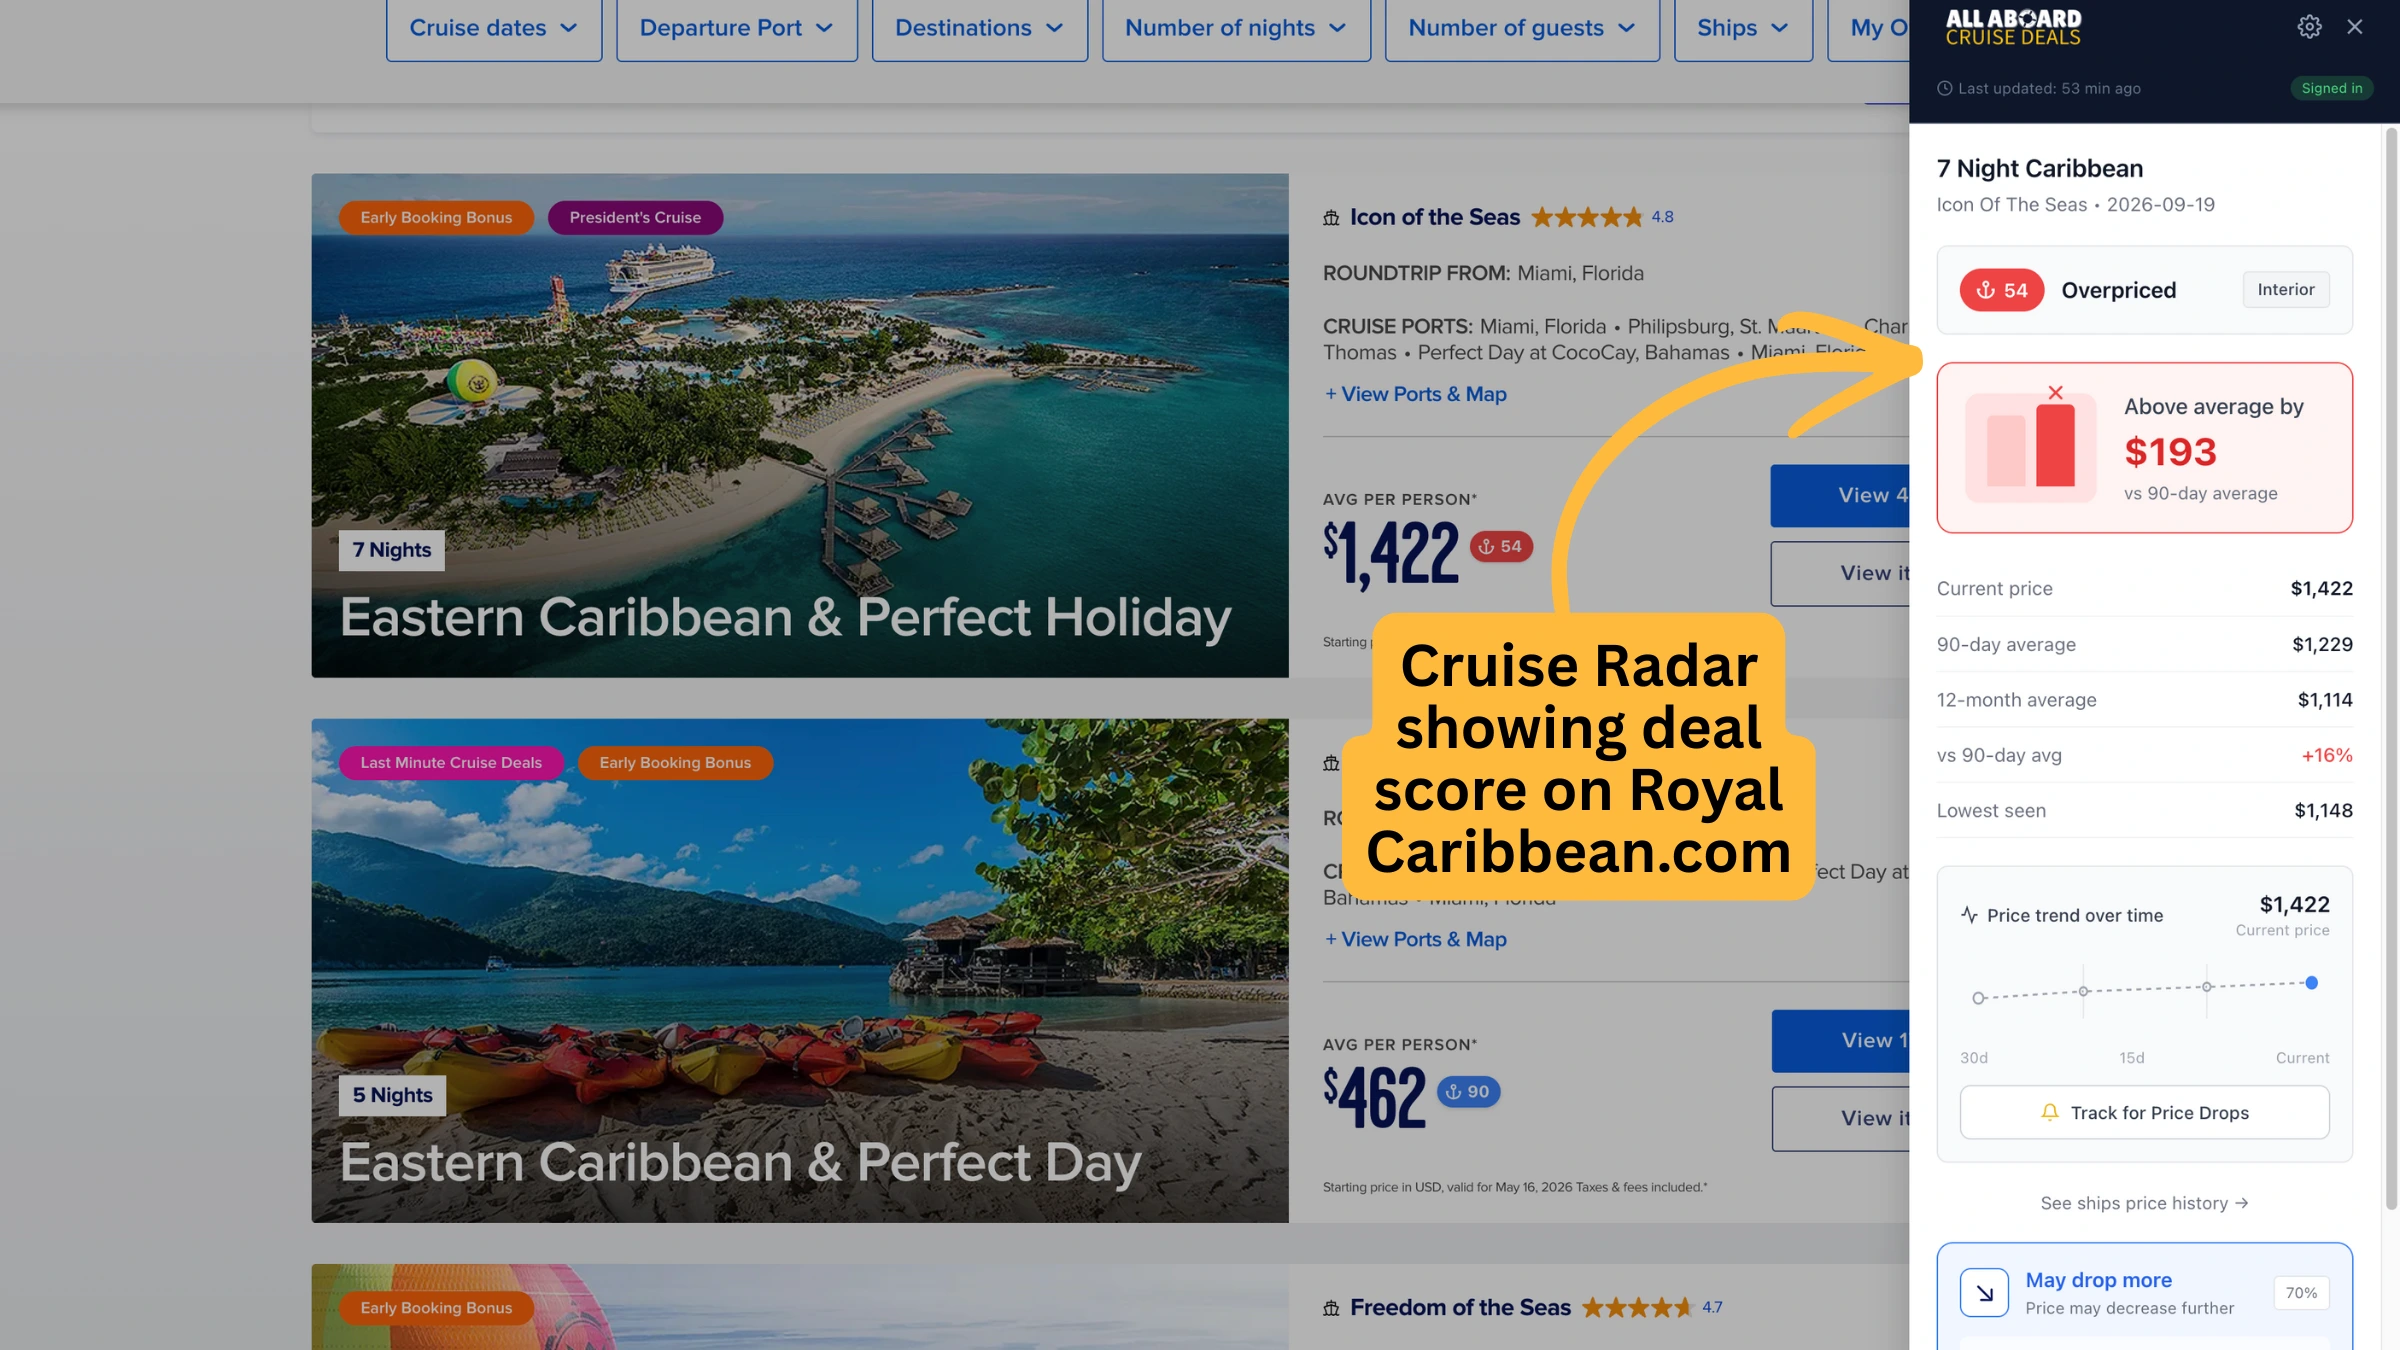Click the ship icon beside Freedom of the Seas
2400x1350 pixels.
point(1331,1308)
